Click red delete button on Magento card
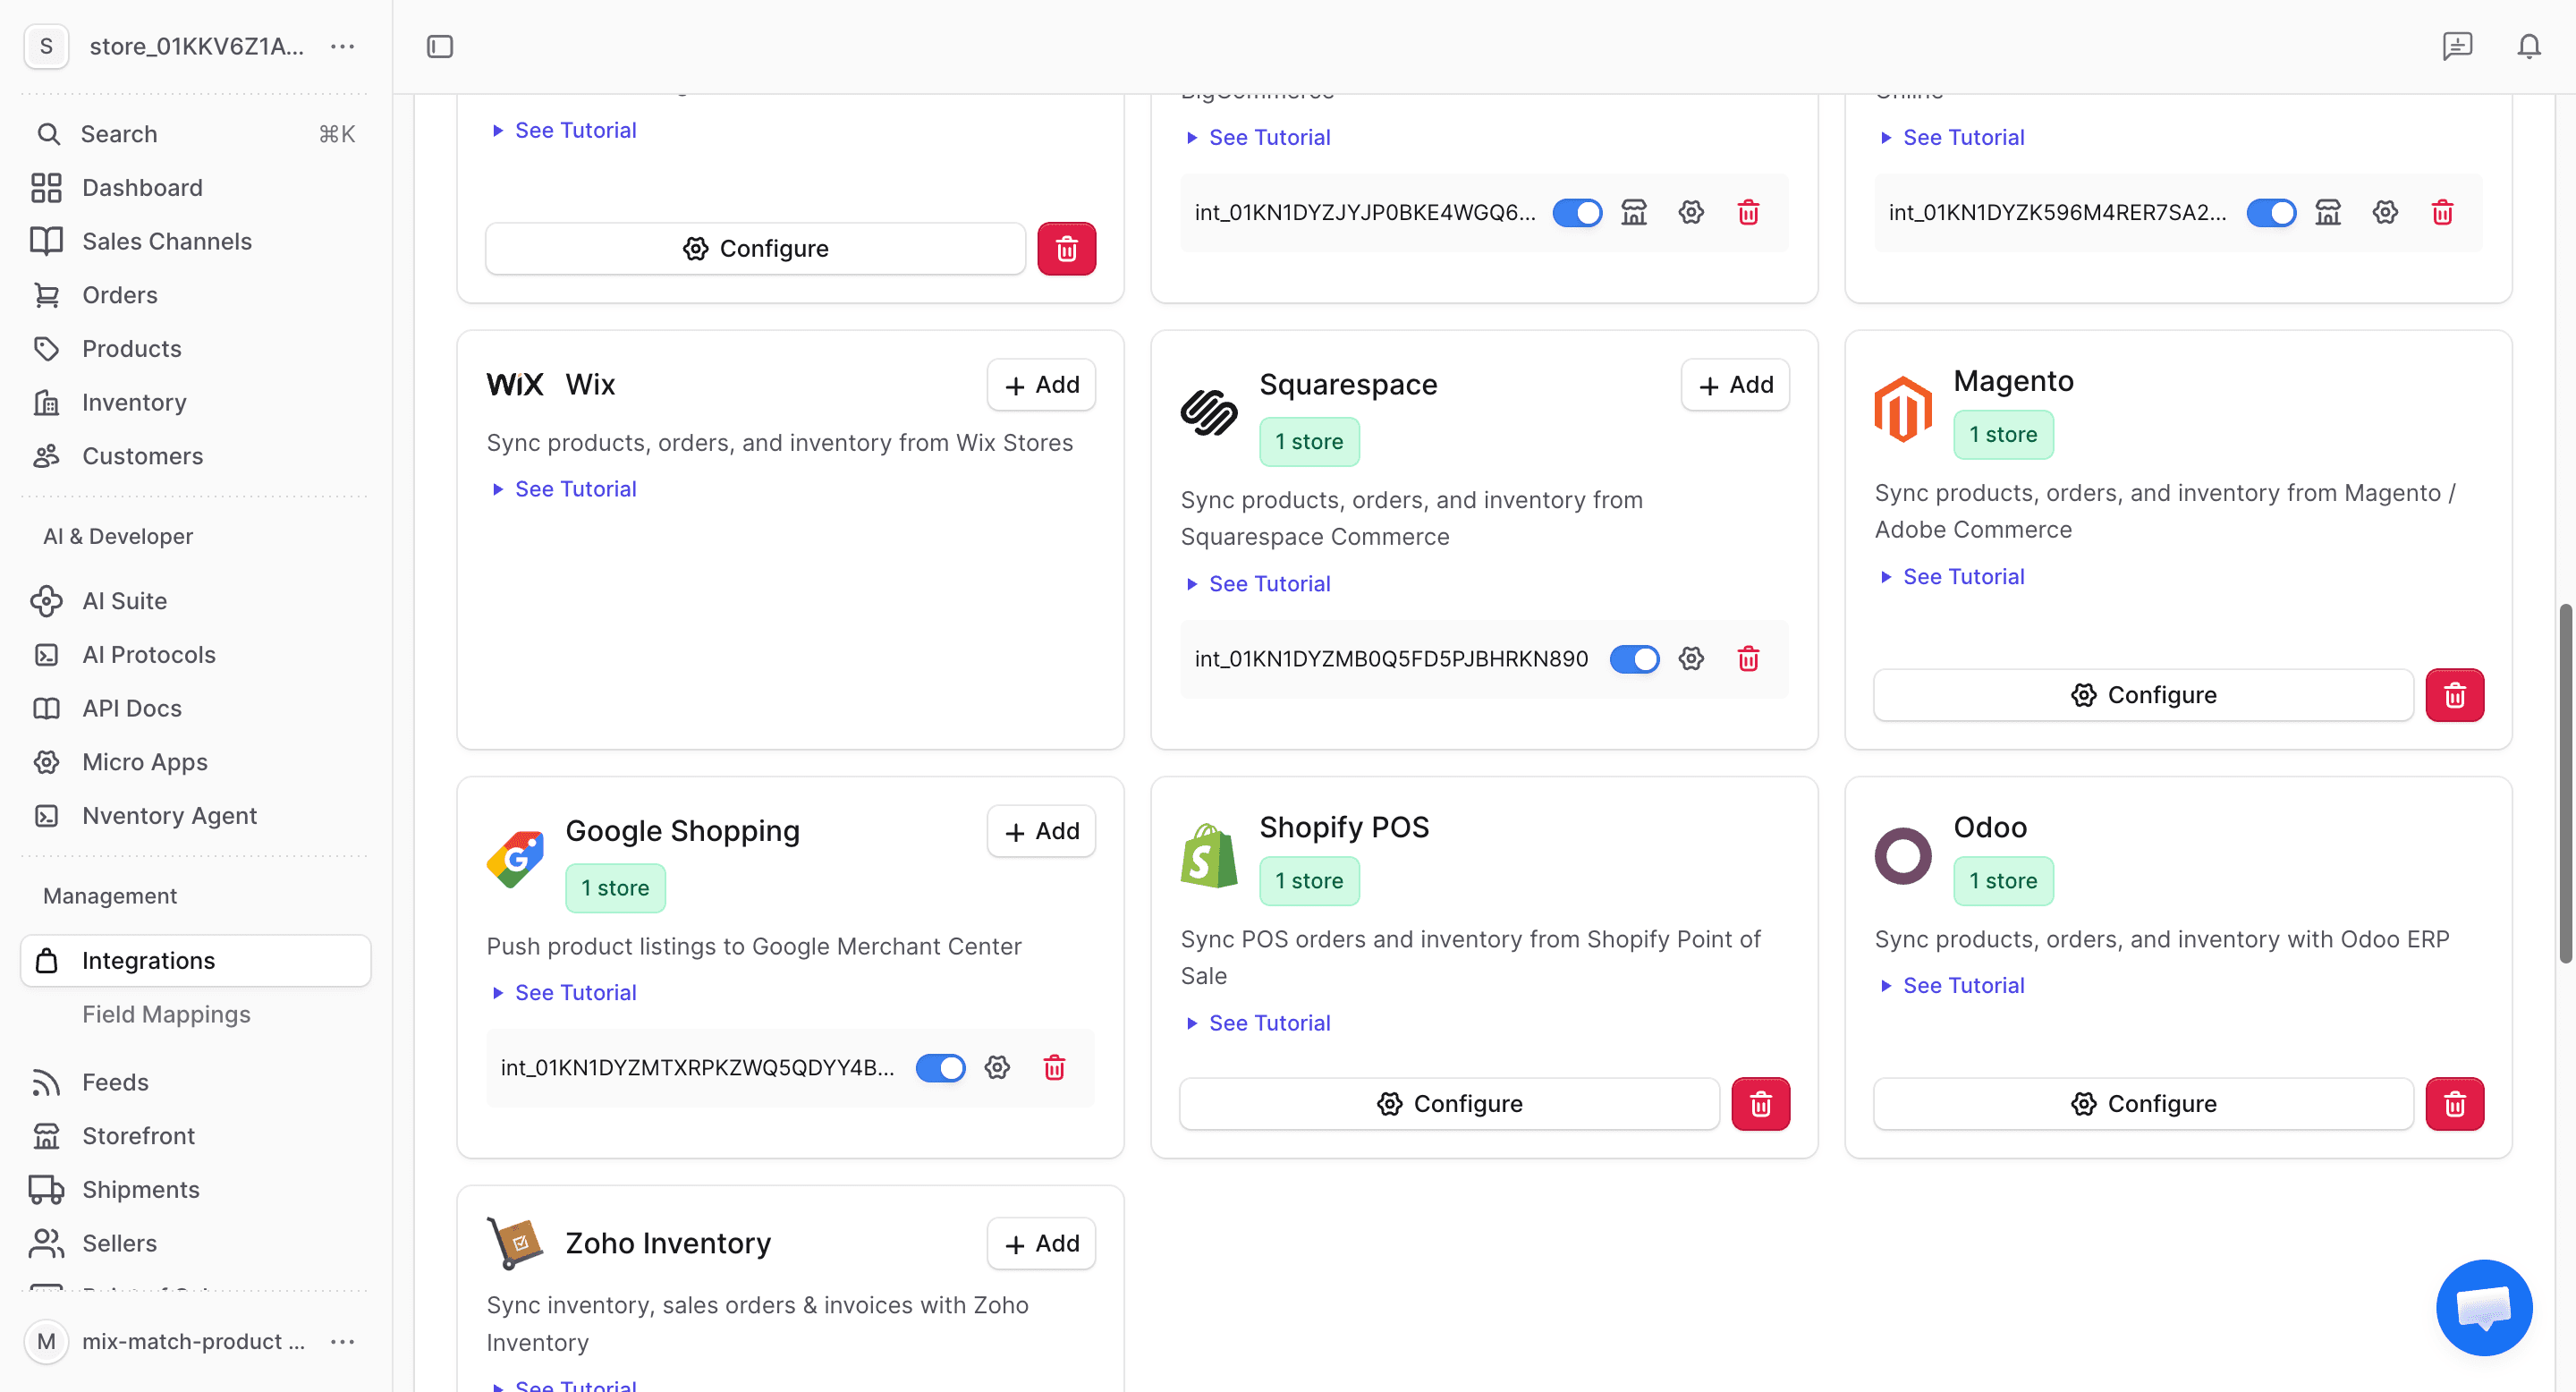The width and height of the screenshot is (2576, 1392). click(2454, 695)
